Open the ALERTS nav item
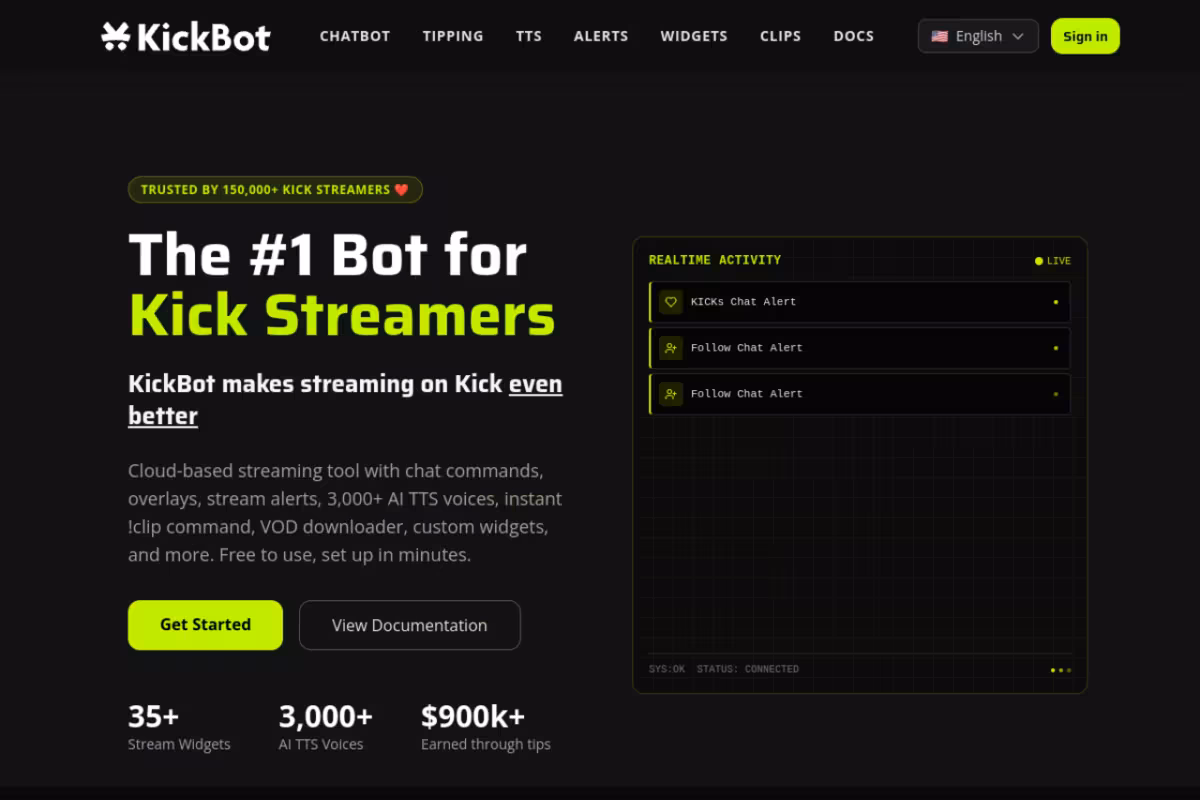This screenshot has height=800, width=1200. pyautogui.click(x=601, y=36)
